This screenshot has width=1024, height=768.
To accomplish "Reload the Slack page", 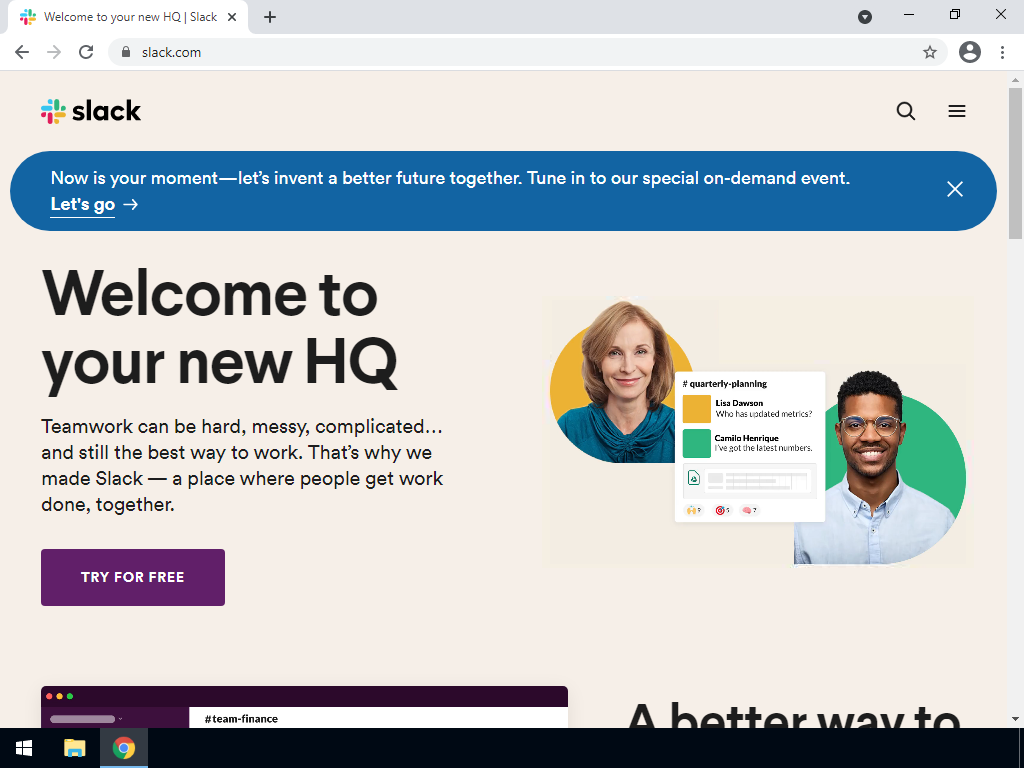I will click(86, 52).
